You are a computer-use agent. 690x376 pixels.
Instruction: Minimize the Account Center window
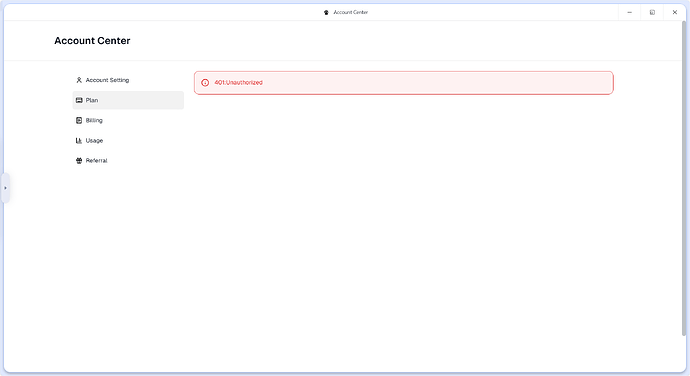(630, 12)
